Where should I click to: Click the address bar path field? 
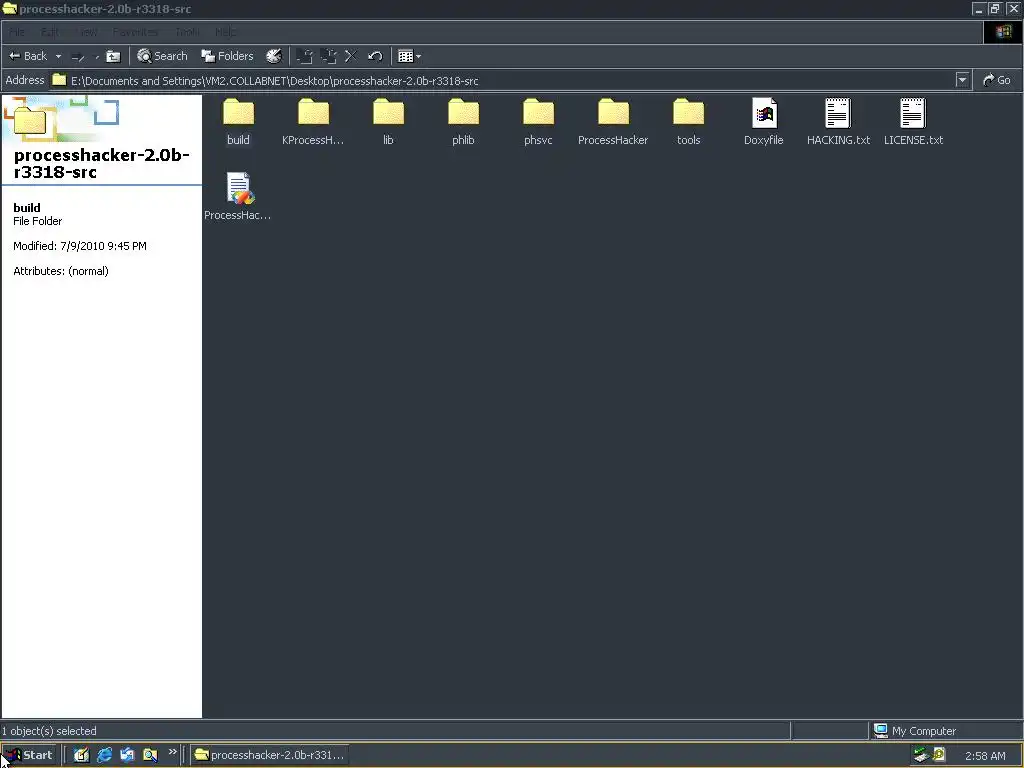click(503, 80)
